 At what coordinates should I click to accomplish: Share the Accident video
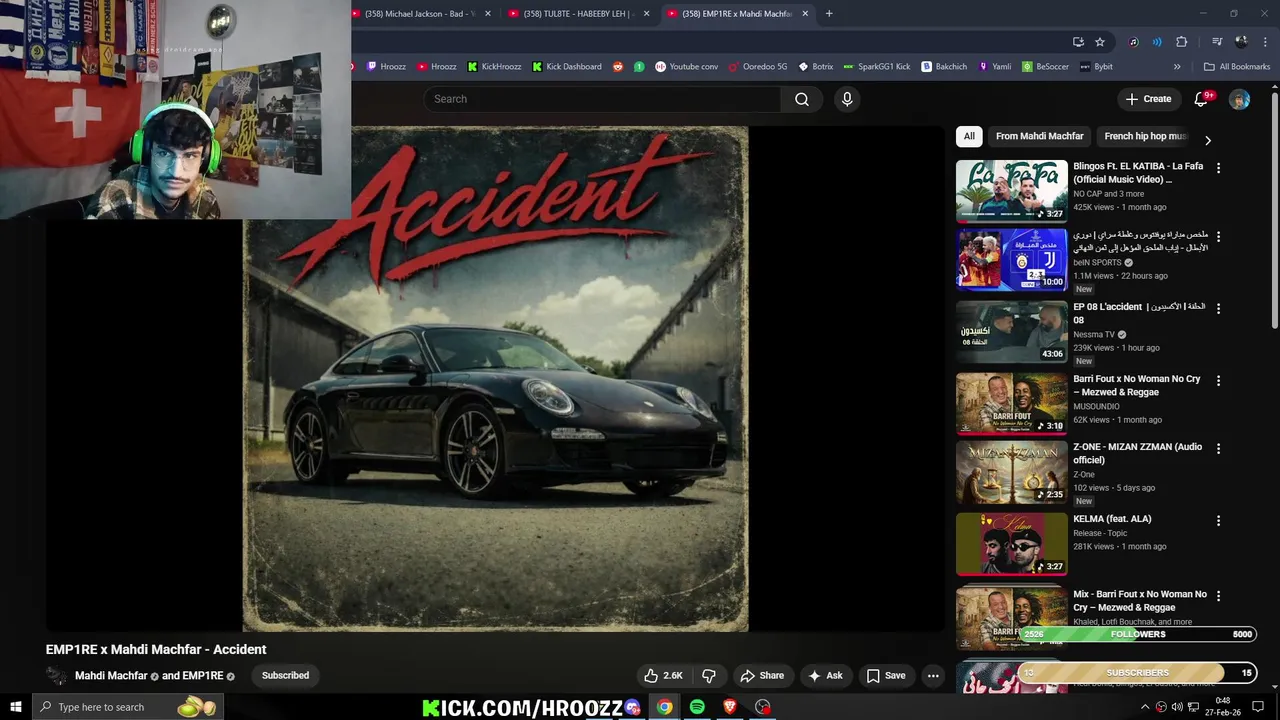762,676
